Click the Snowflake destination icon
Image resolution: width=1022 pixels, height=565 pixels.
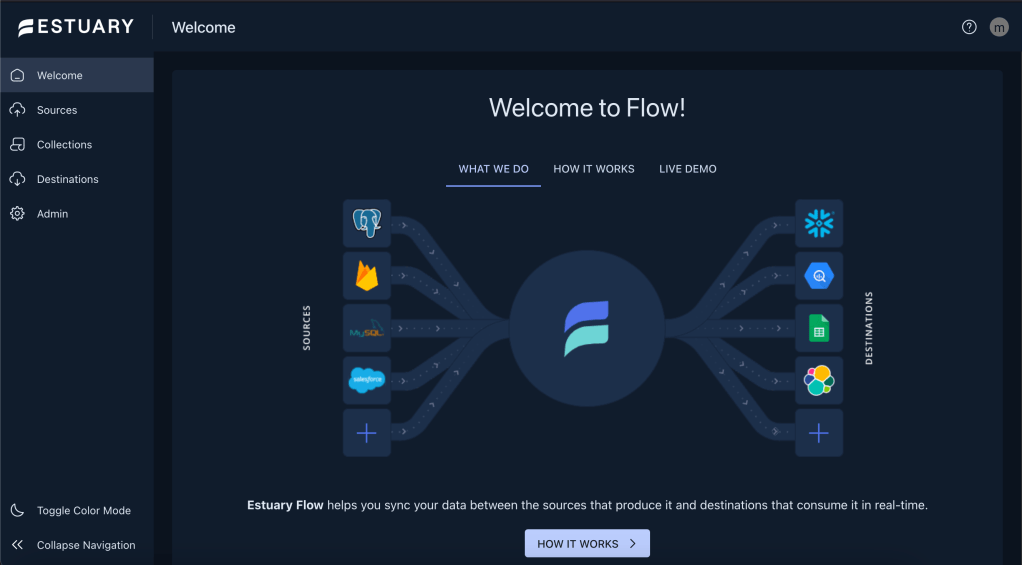[x=819, y=223]
